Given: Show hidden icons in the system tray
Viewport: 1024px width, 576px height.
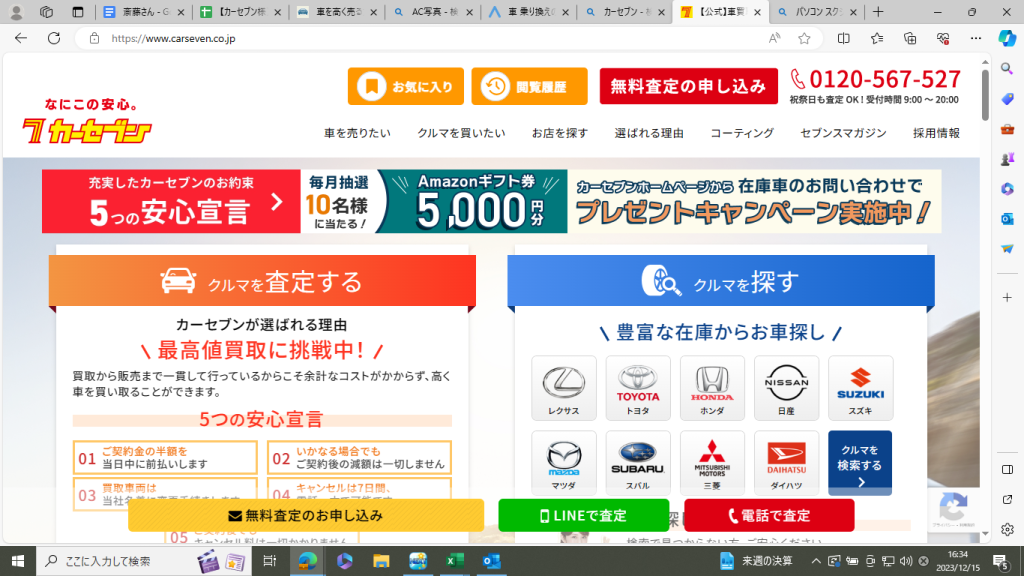Looking at the screenshot, I should (x=816, y=561).
